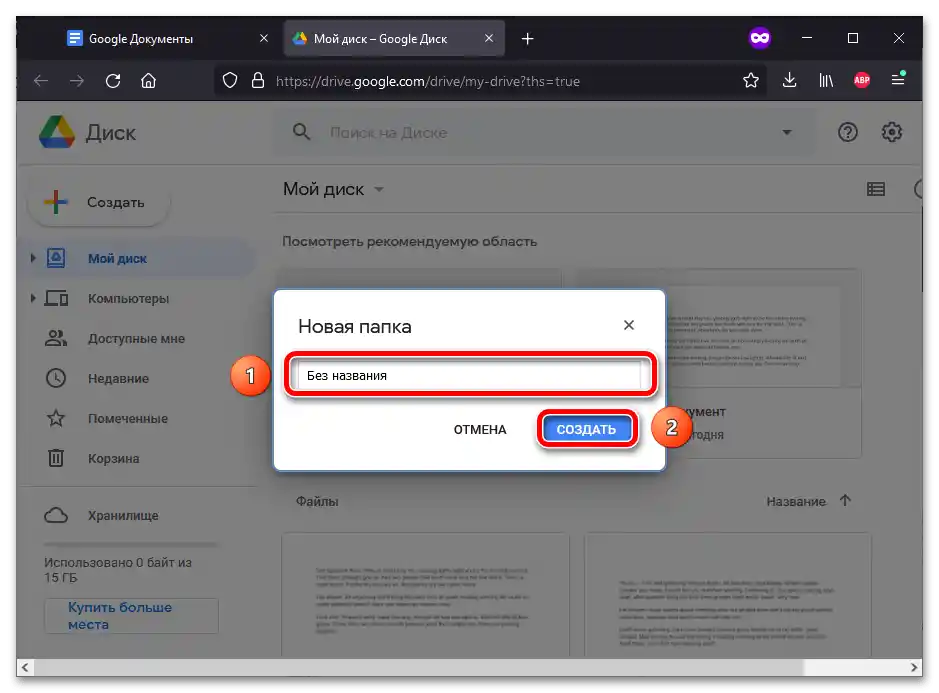Open Помеченные starred section
Viewport: 939px width, 693px height.
(128, 419)
